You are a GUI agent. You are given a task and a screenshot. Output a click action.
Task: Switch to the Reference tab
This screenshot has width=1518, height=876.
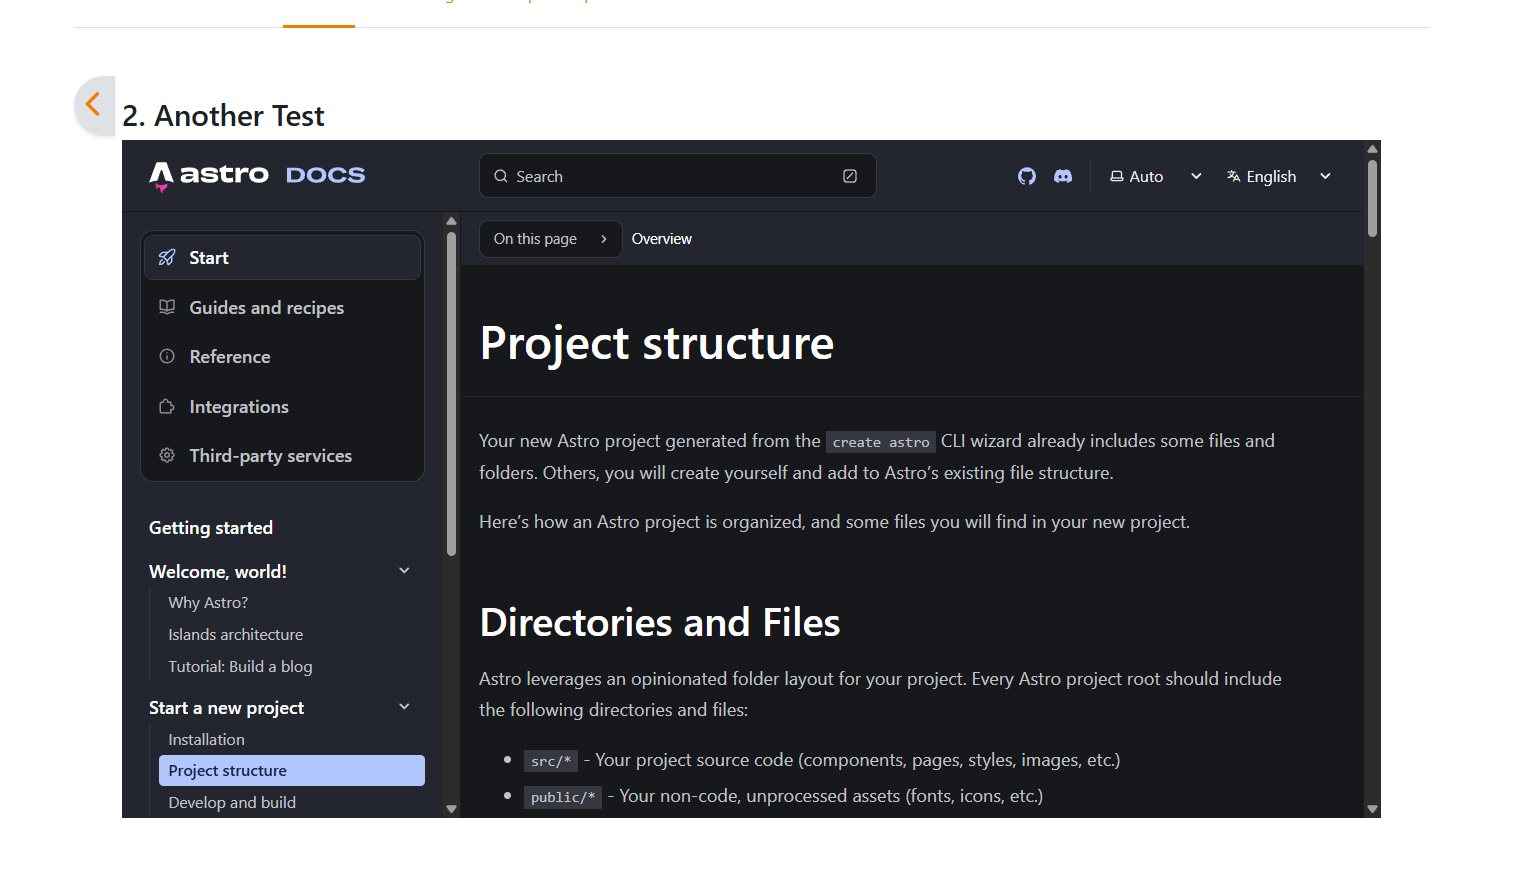click(x=282, y=356)
